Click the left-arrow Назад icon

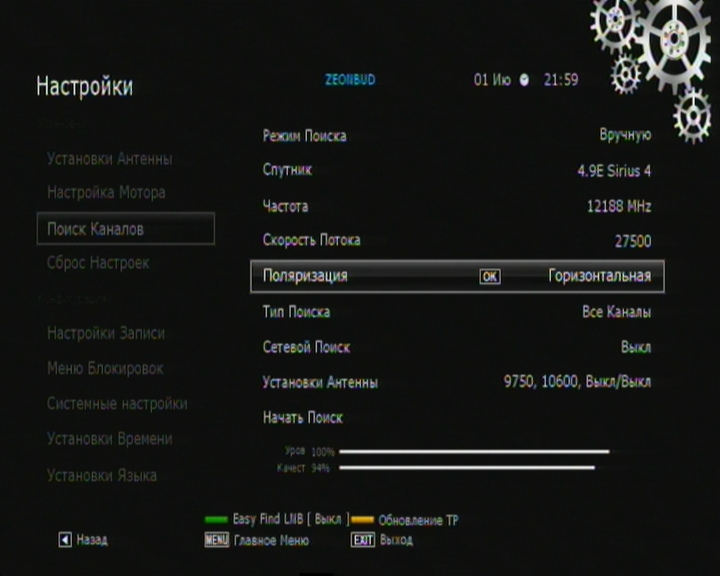click(65, 540)
